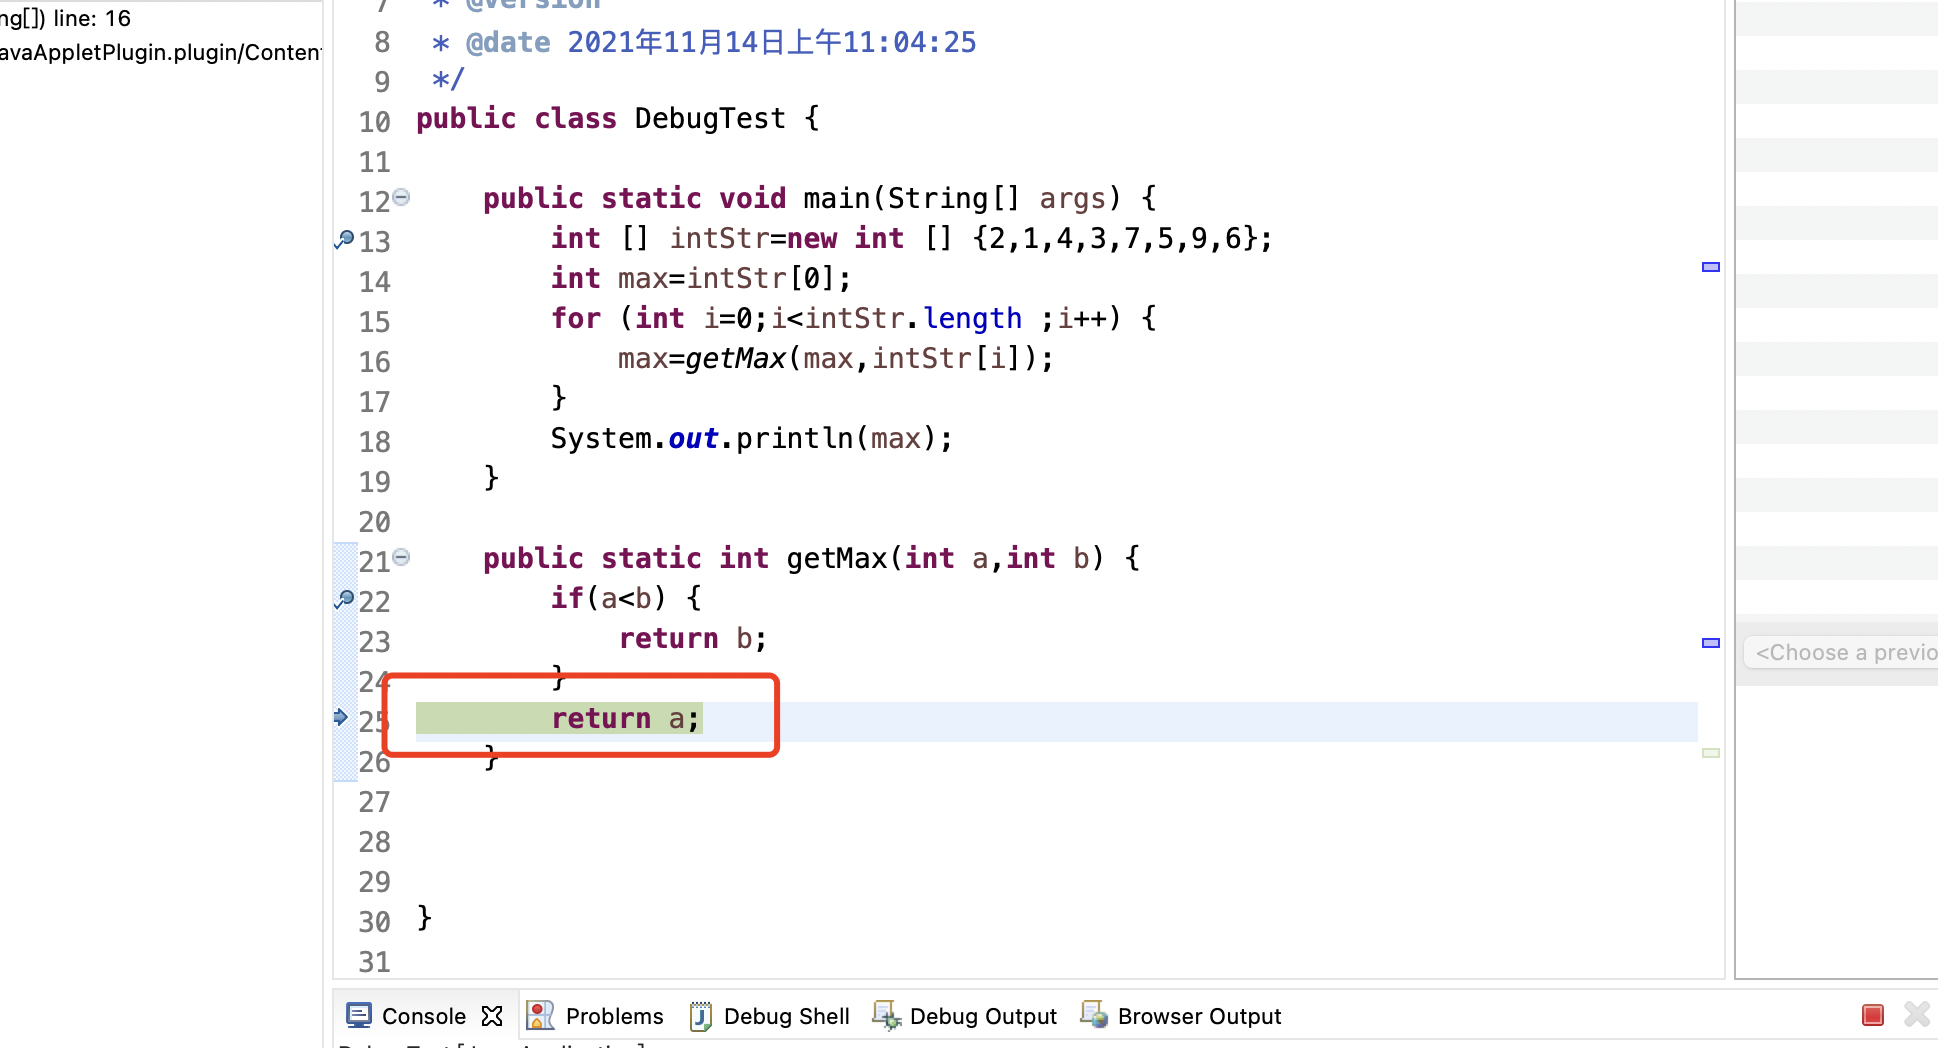Open the "Choose a previous" dropdown
Image resolution: width=1938 pixels, height=1048 pixels.
[1844, 652]
